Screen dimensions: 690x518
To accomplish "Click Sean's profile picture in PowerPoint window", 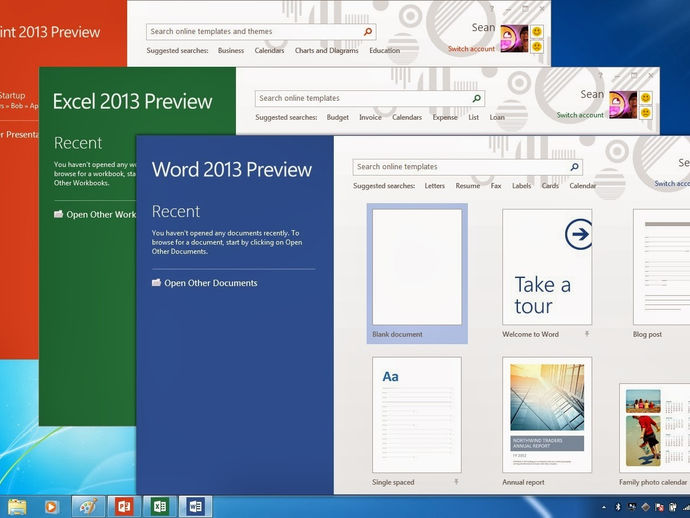I will [514, 39].
